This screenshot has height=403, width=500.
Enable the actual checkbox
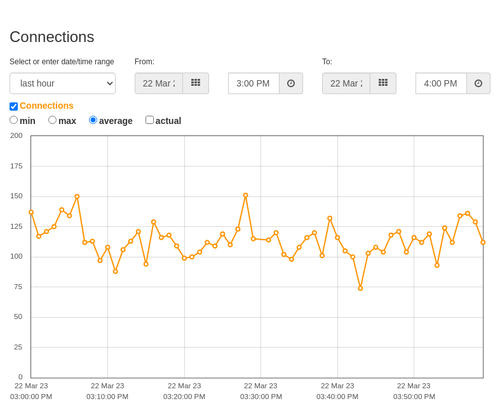pyautogui.click(x=149, y=120)
